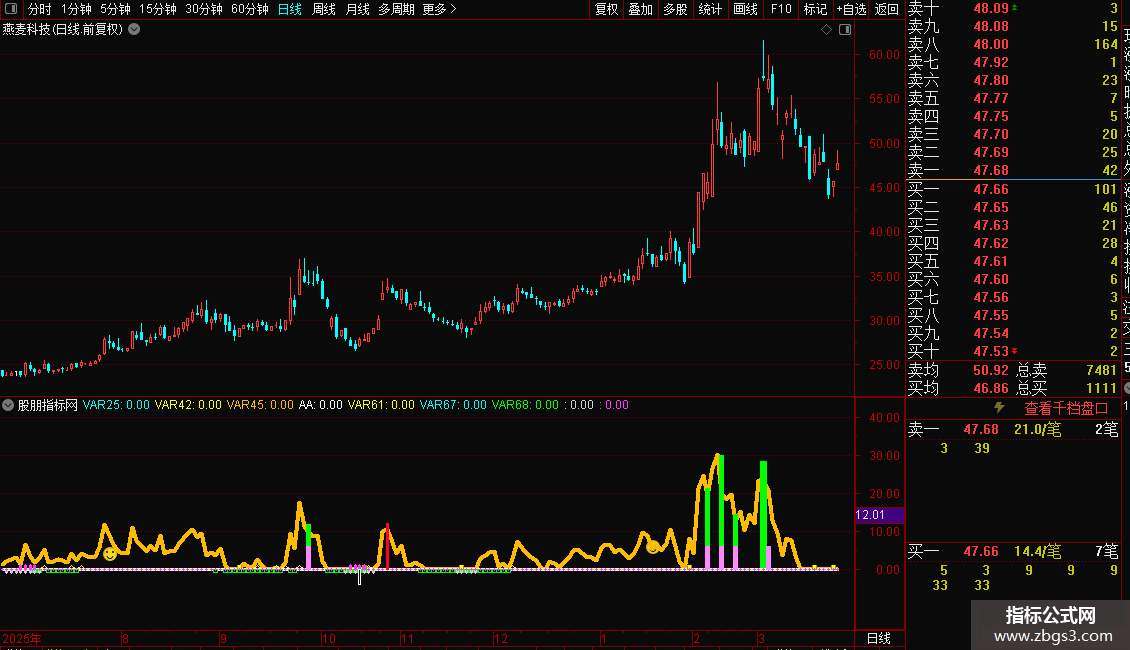Click the lightning bolt icon near 查看千档盘口
The width and height of the screenshot is (1130, 650).
pos(1000,408)
